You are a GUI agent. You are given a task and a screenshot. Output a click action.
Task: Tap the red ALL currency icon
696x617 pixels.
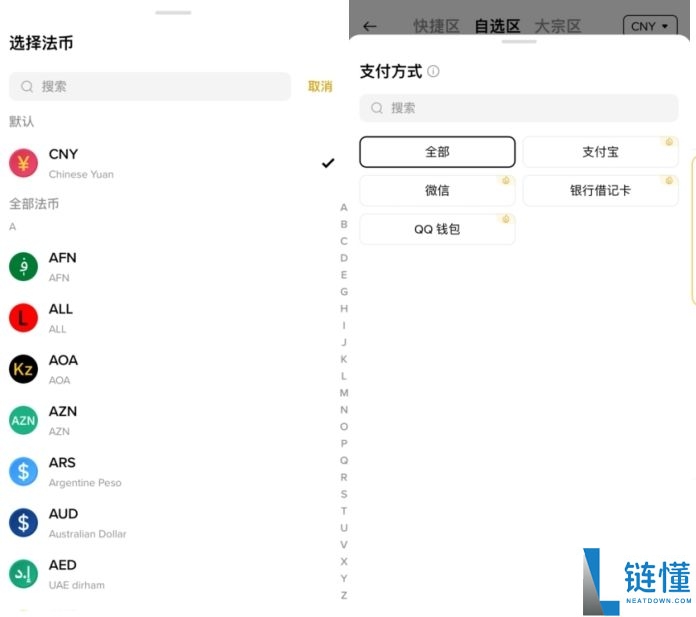pyautogui.click(x=24, y=318)
